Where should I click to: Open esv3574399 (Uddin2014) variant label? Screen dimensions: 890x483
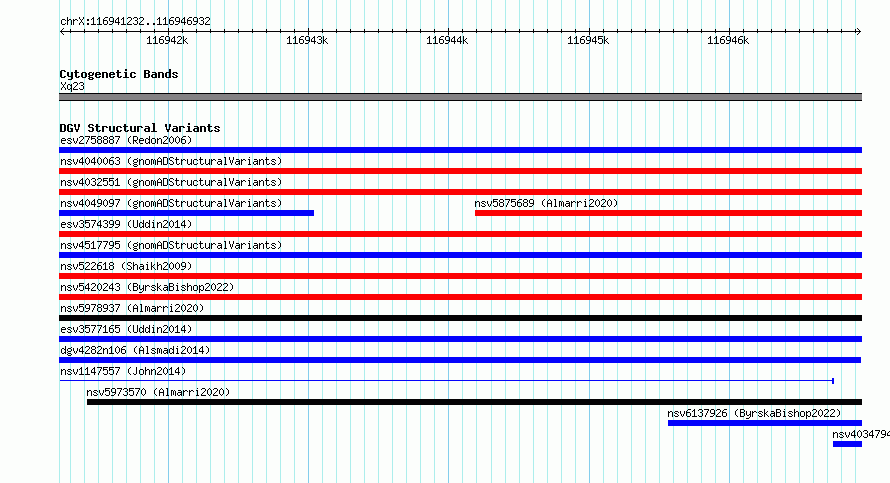[x=126, y=224]
